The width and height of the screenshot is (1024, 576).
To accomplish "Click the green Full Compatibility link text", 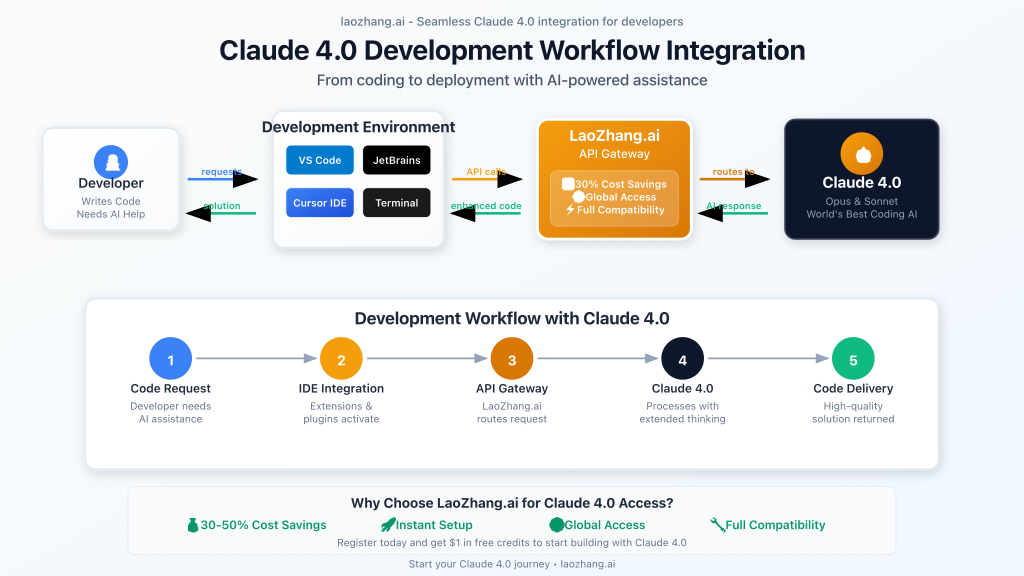I will pos(775,525).
